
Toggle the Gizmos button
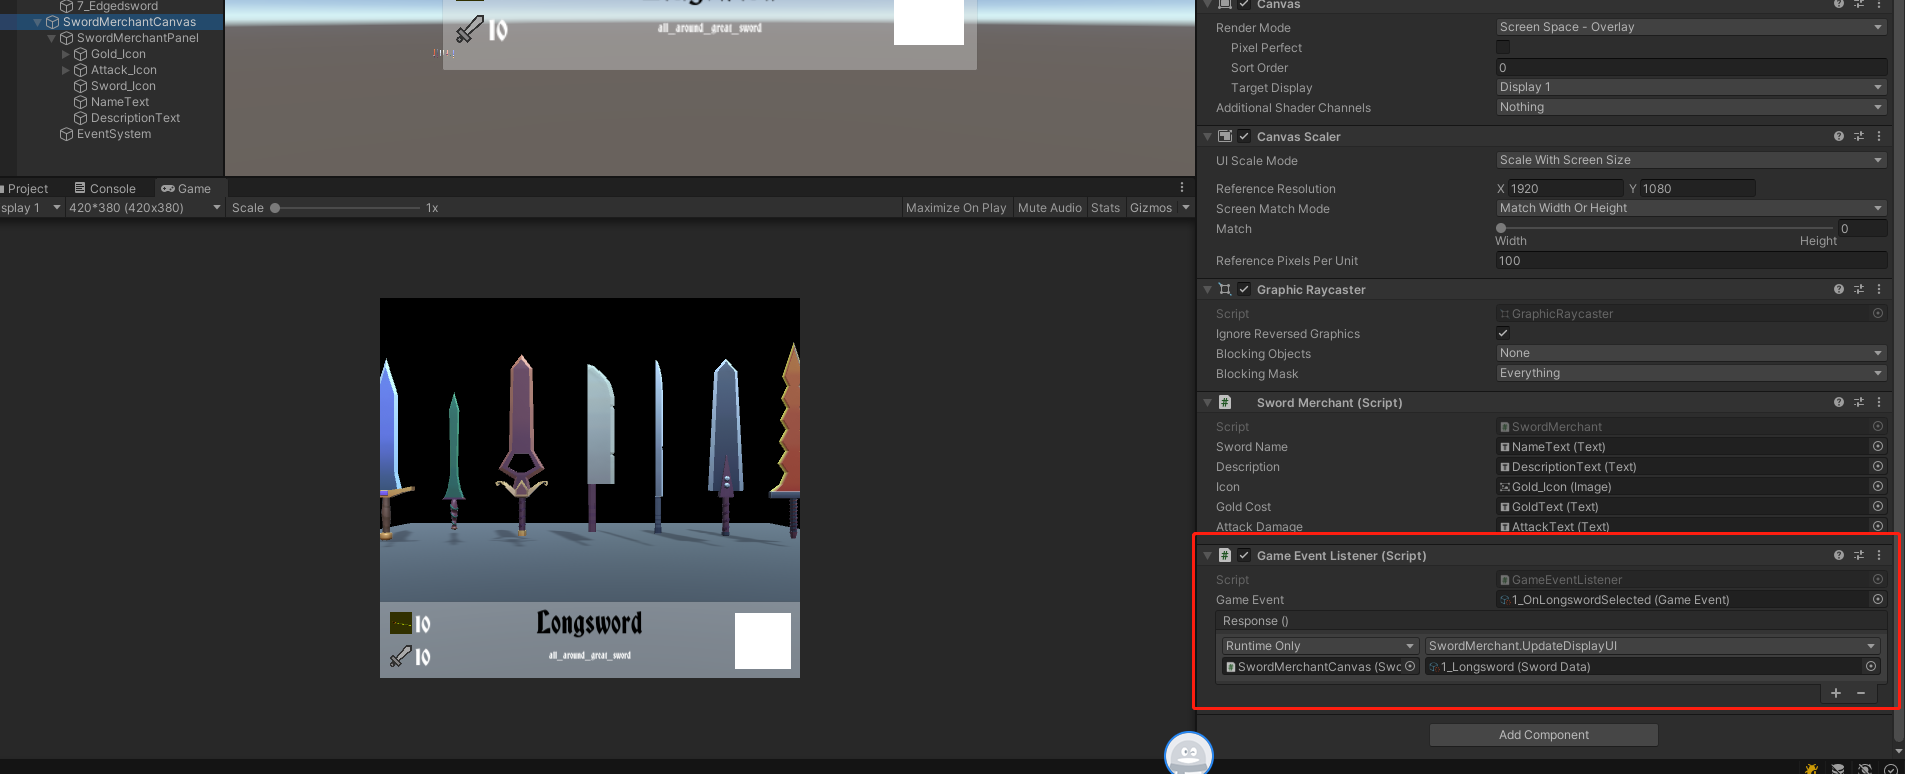pyautogui.click(x=1151, y=207)
